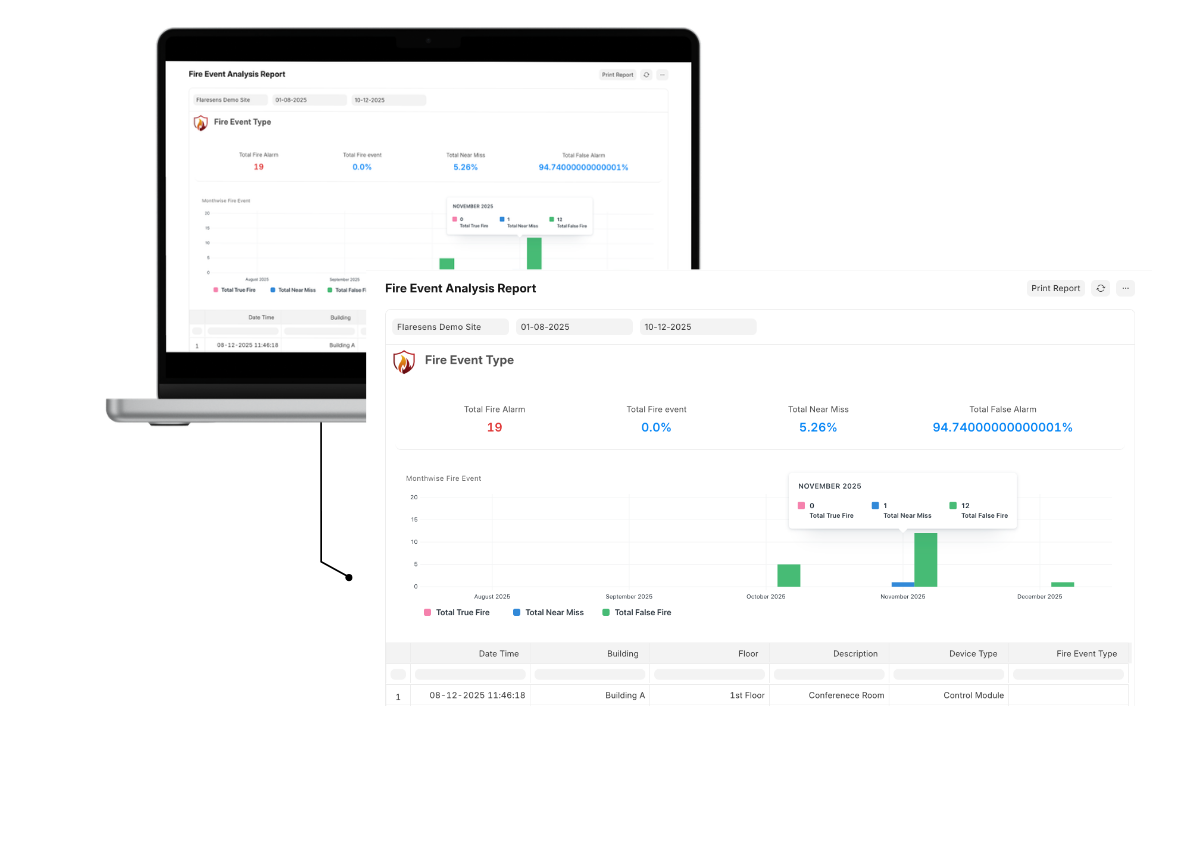Toggle Total Near Miss legend in foreground chart
Screen dimensions: 1200x860
point(548,612)
